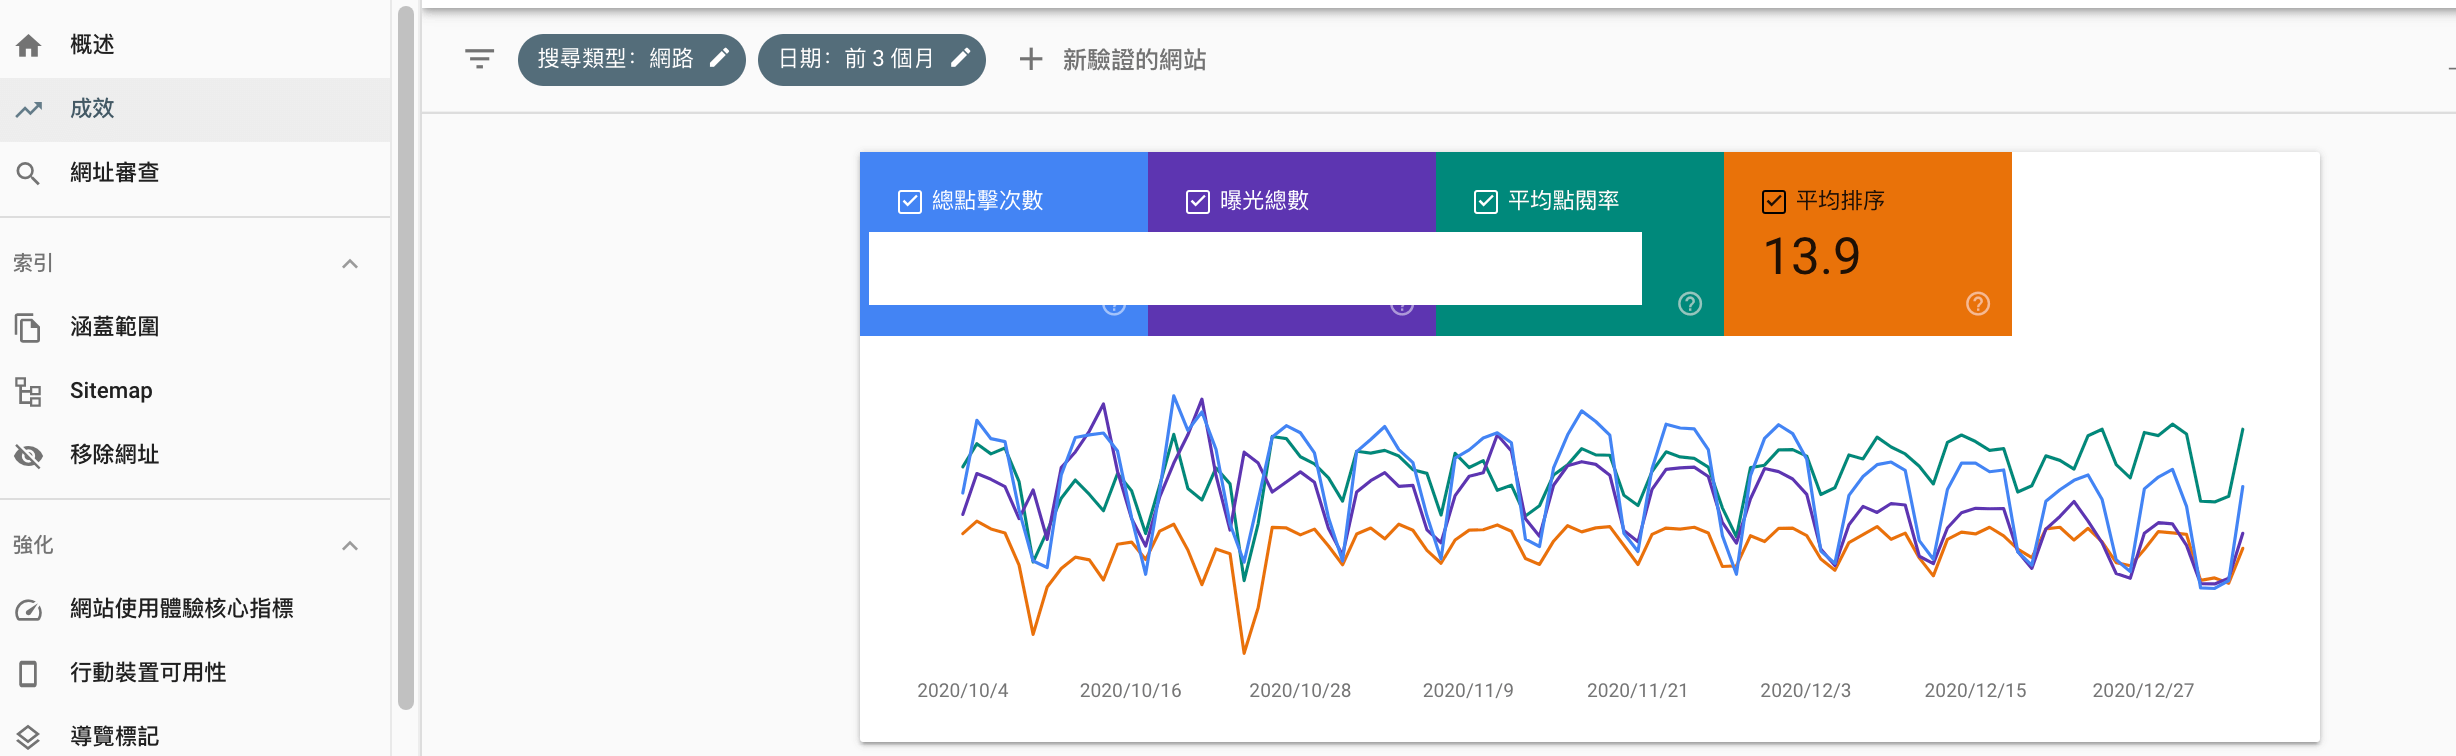Click the 13.9 average position value
Image resolution: width=2456 pixels, height=756 pixels.
[1811, 257]
